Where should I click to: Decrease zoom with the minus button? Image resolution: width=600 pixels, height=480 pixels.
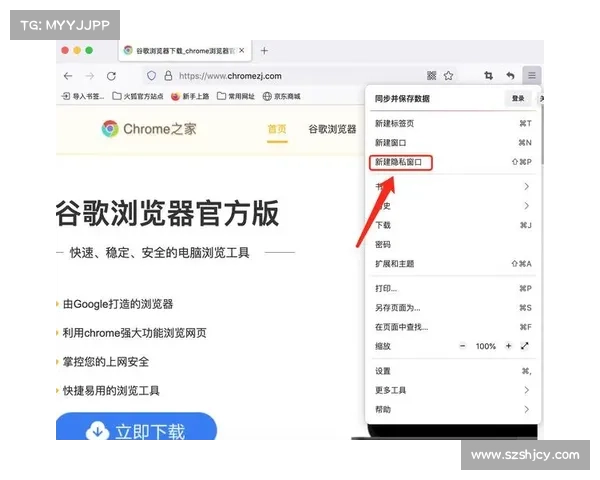tap(462, 346)
